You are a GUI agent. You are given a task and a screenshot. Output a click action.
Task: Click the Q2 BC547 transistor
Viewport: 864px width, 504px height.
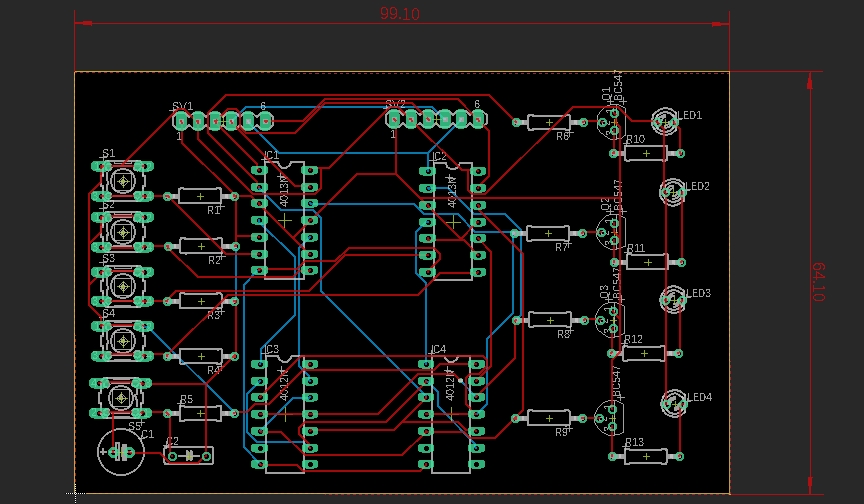611,232
